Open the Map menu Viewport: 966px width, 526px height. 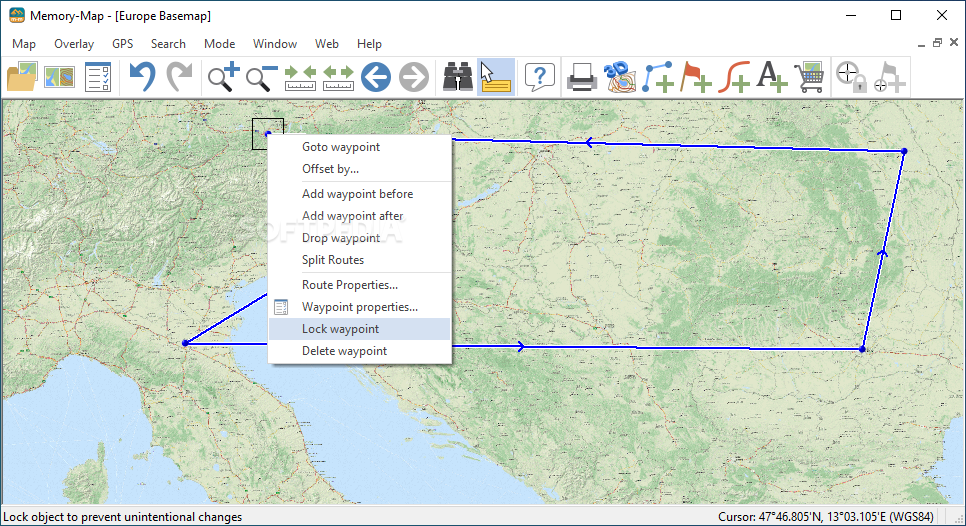coord(24,44)
